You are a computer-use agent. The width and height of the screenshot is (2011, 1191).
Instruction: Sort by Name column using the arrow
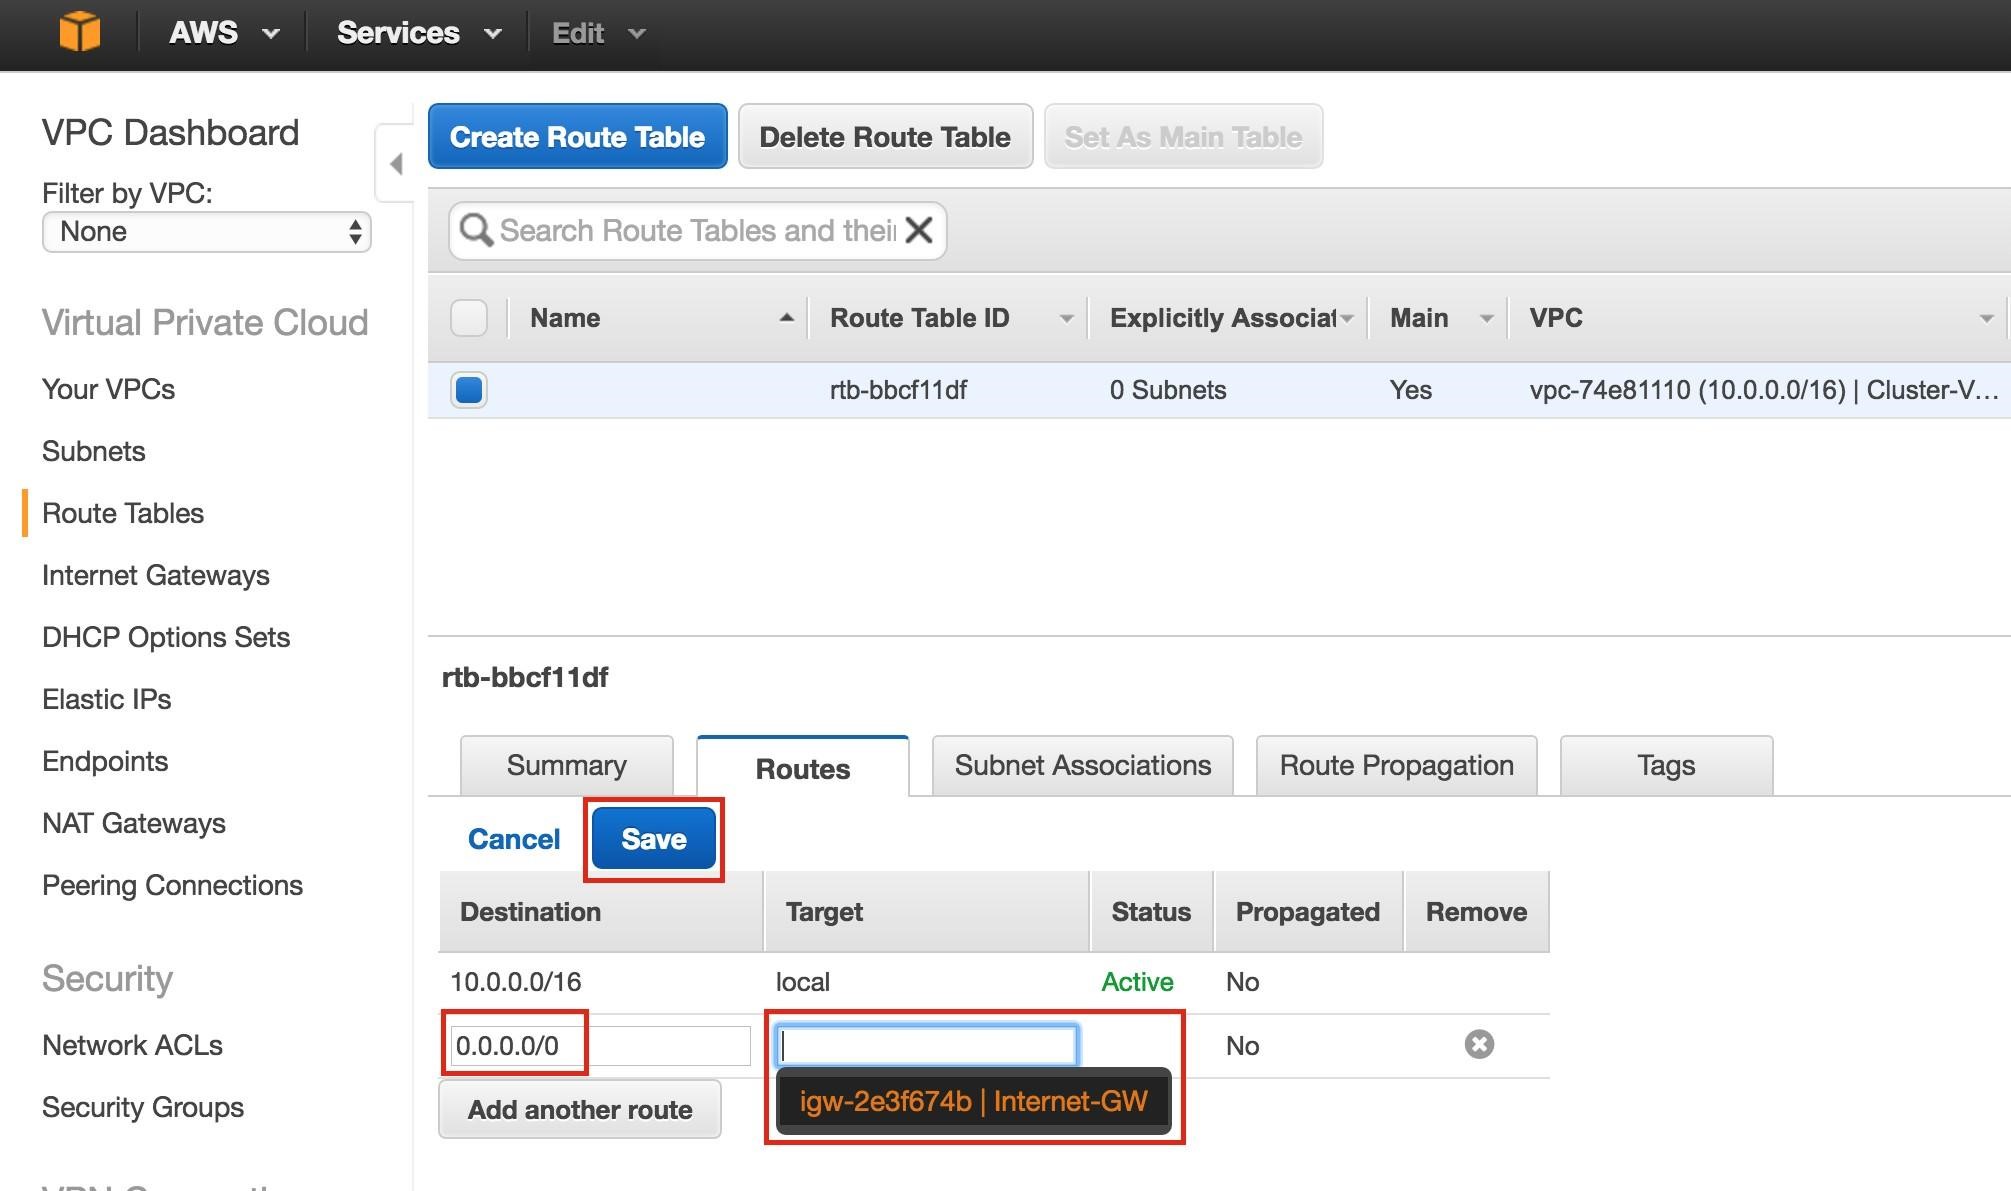(x=786, y=318)
